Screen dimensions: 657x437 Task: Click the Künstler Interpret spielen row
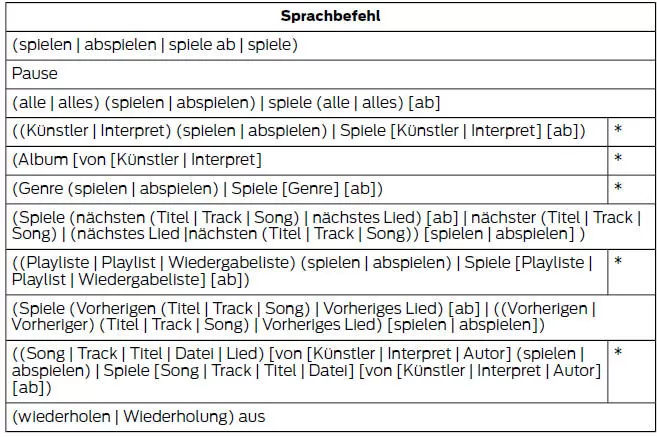click(307, 132)
